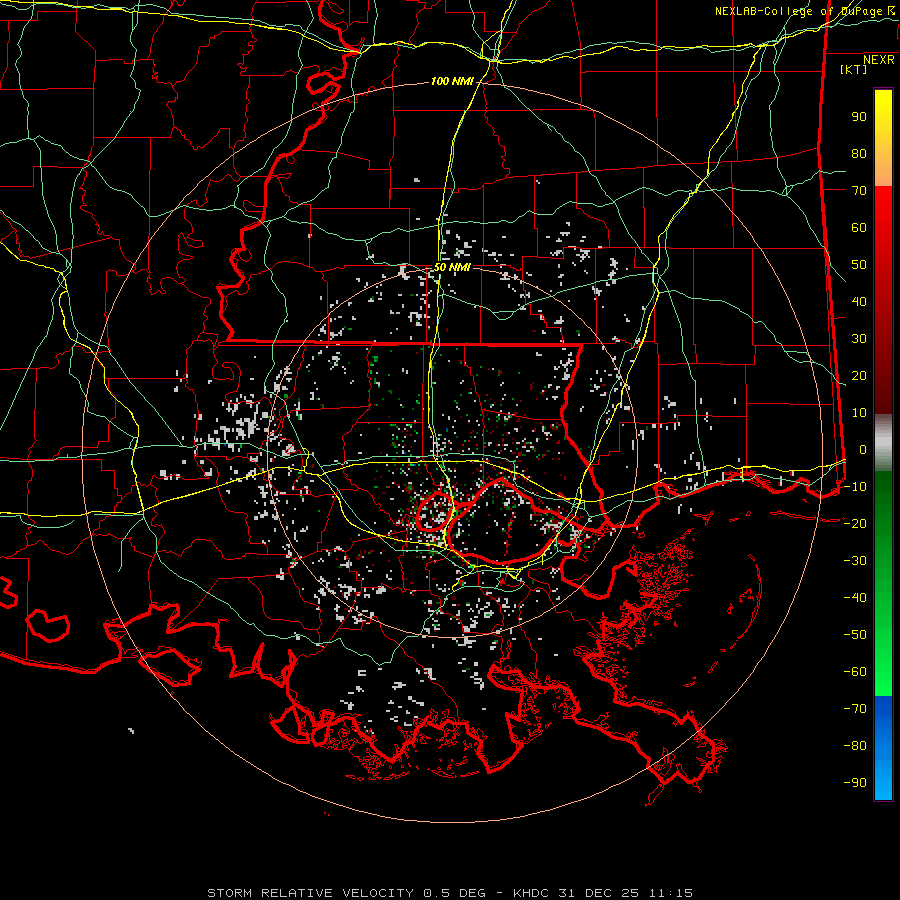Click the 40 knot scale label
Screen dimensions: 900x900
859,301
